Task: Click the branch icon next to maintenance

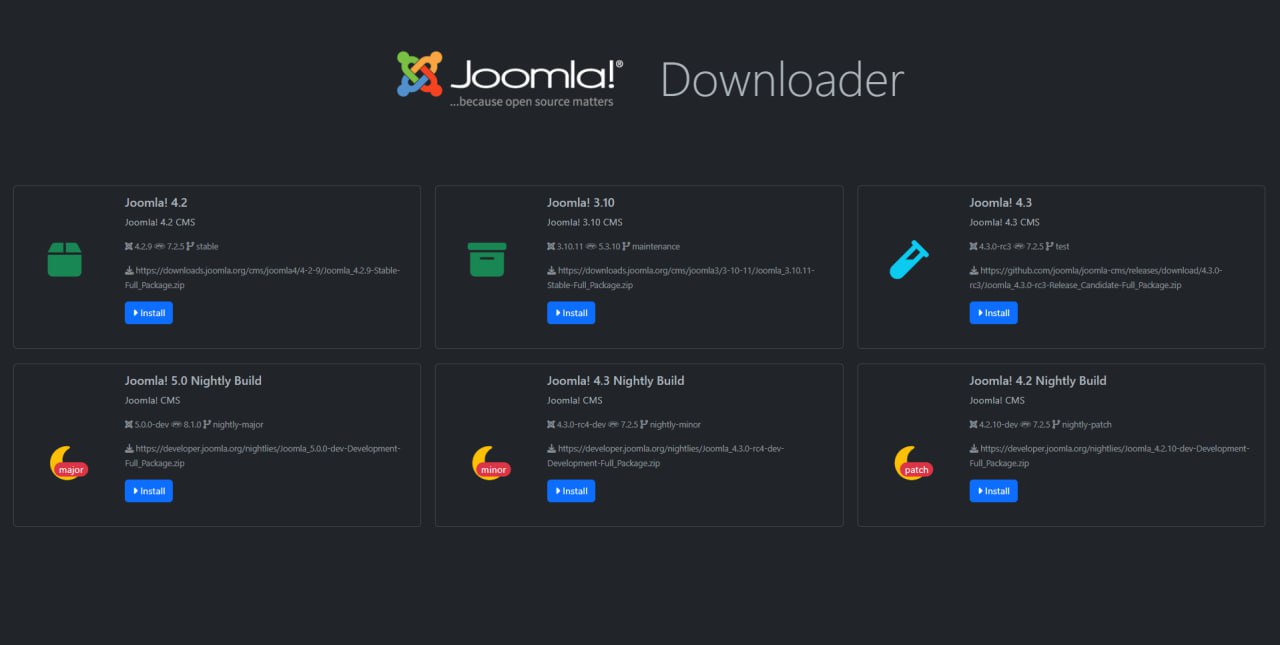Action: coord(626,246)
